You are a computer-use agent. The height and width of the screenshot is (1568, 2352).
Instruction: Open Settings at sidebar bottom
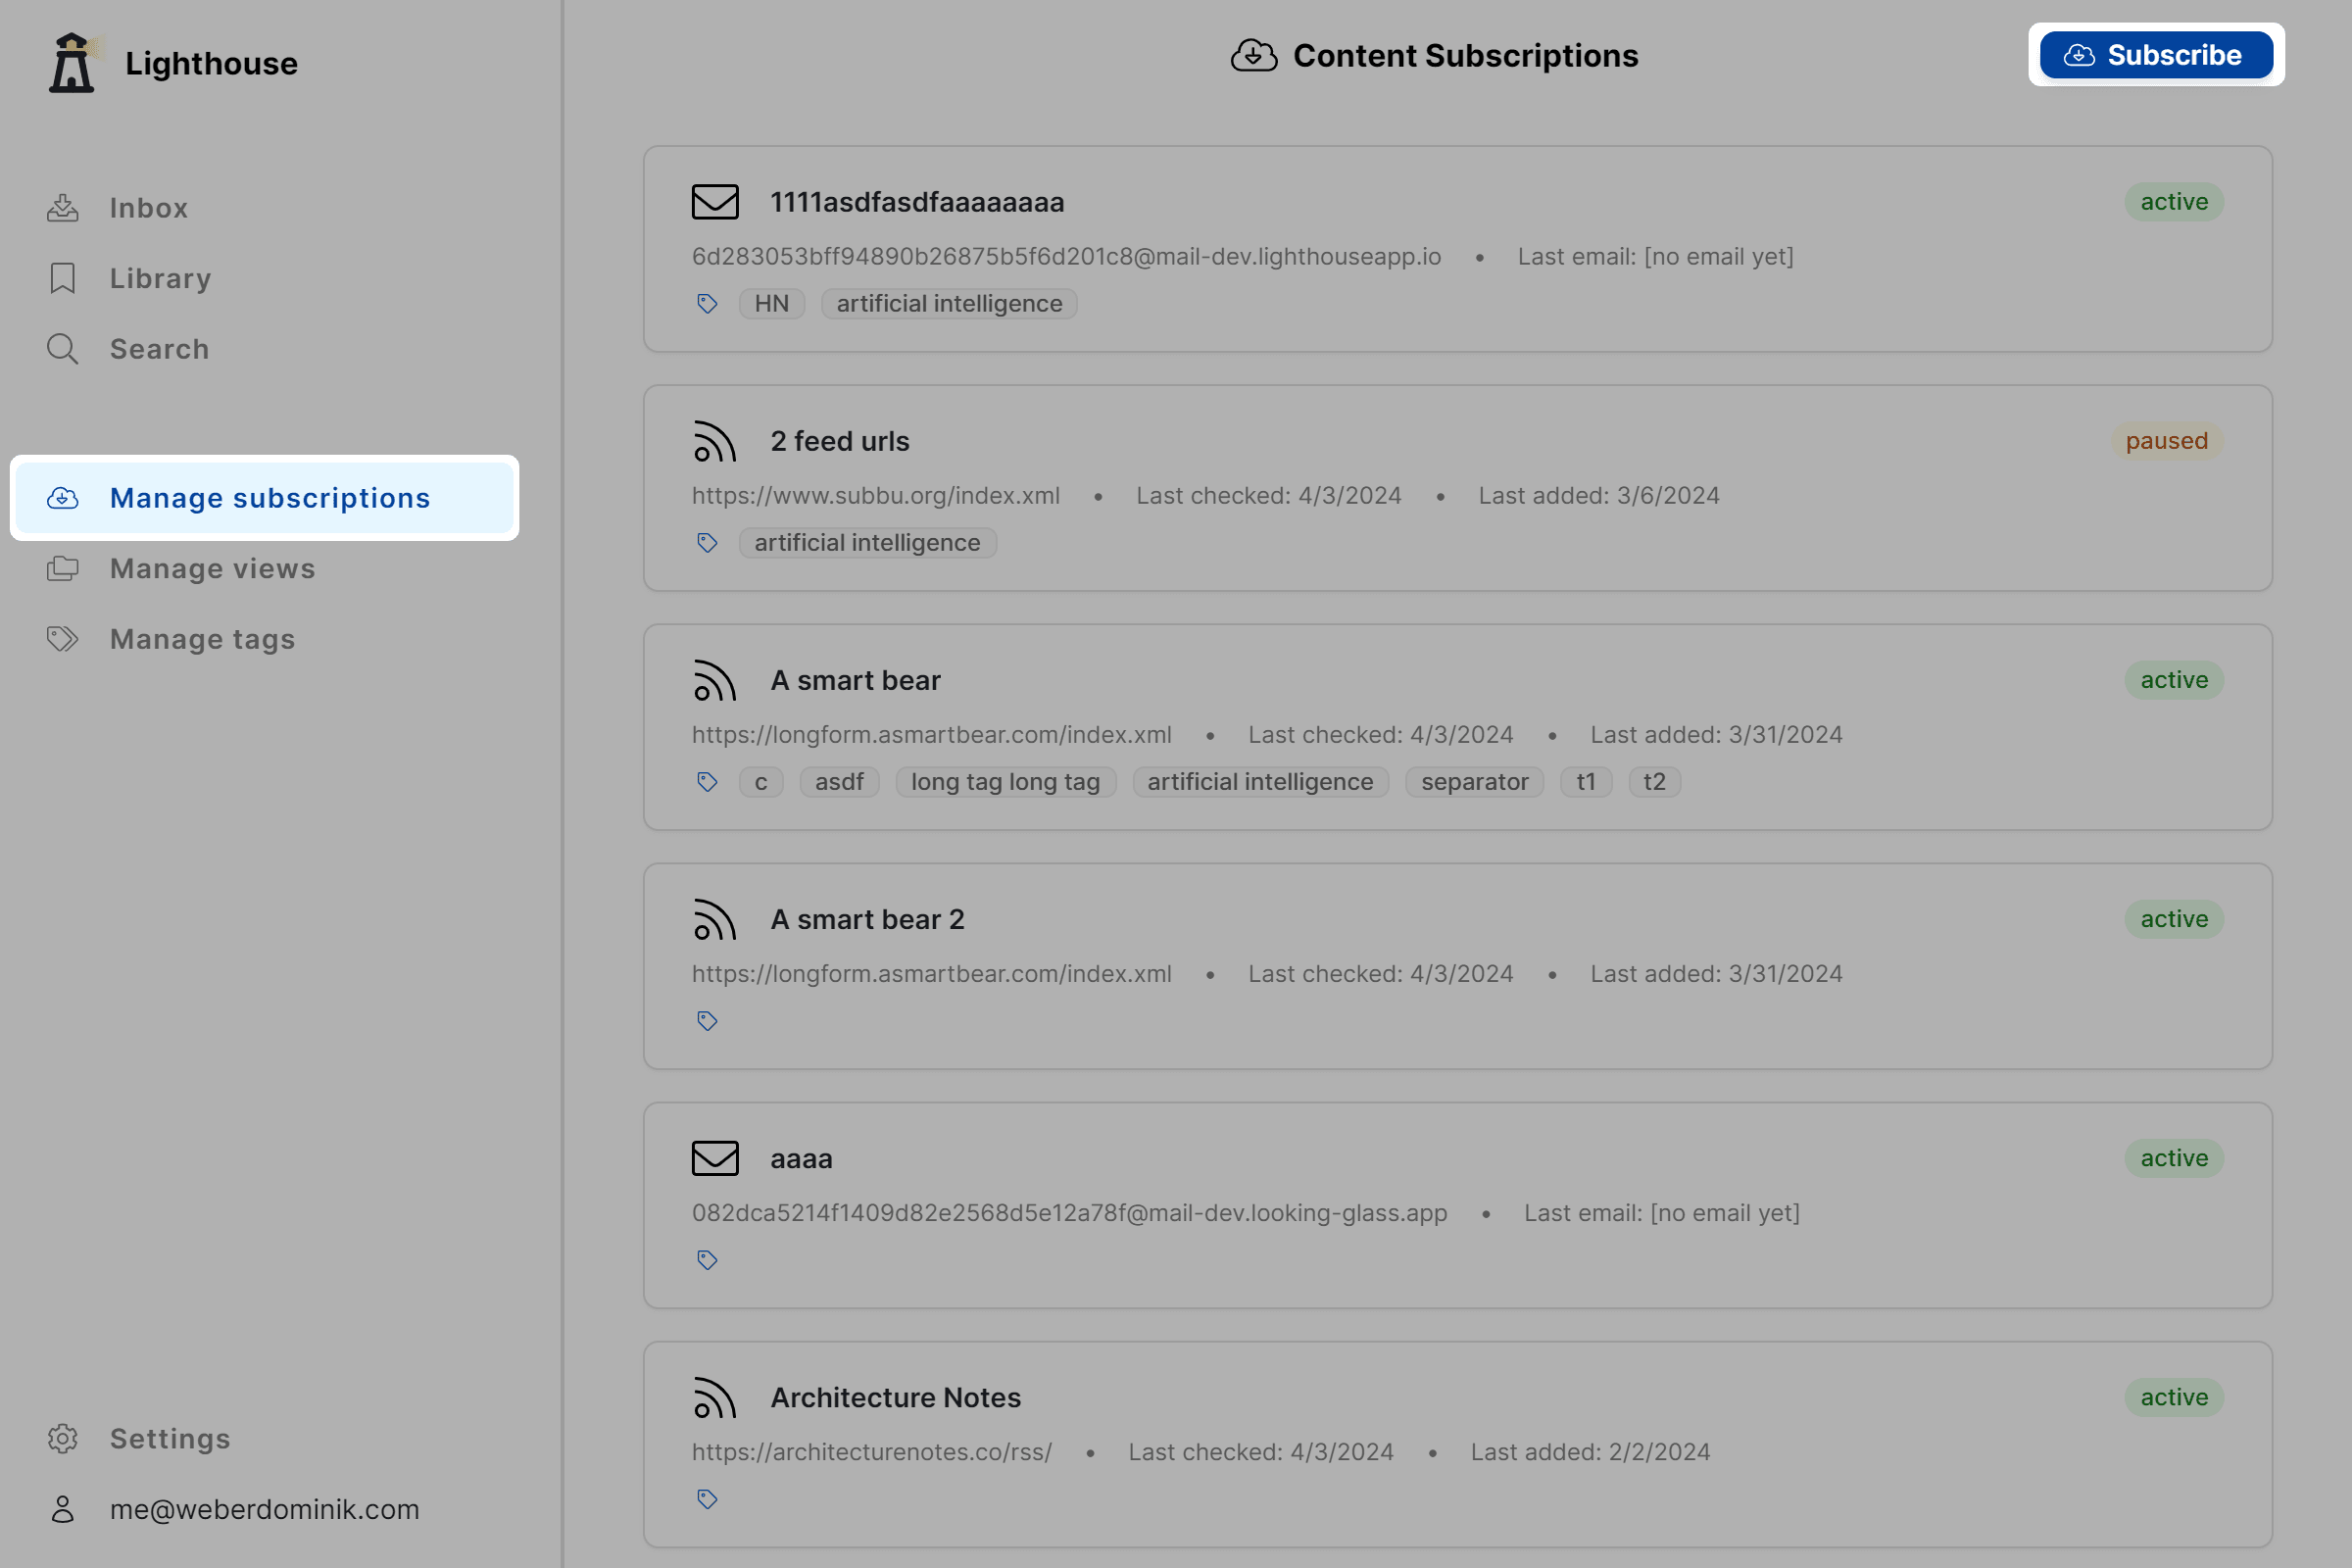tap(169, 1439)
